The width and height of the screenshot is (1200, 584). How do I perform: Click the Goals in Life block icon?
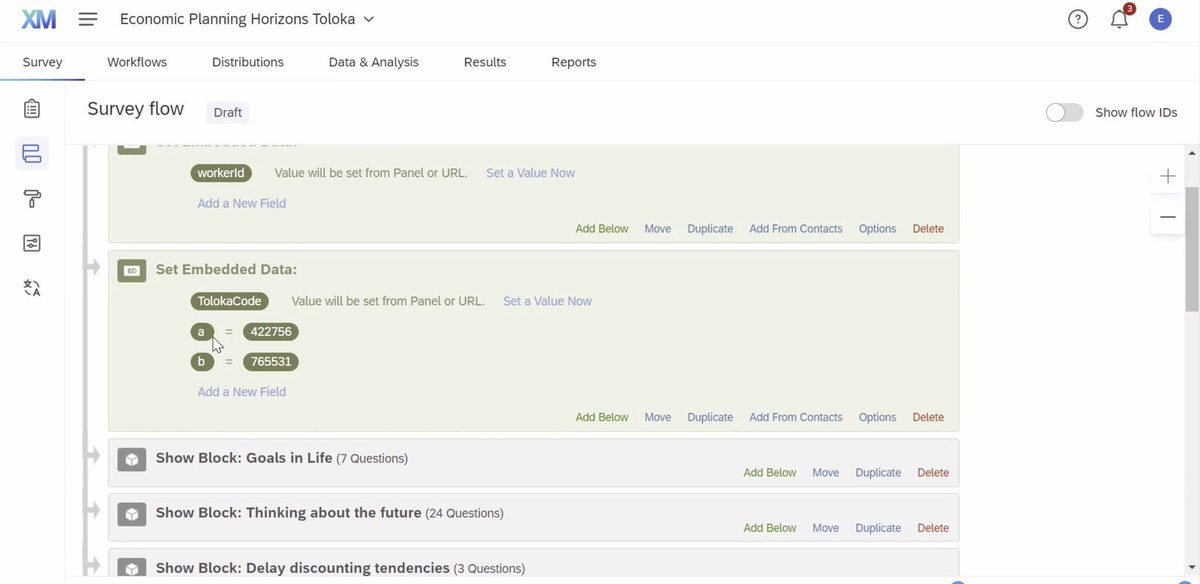(x=132, y=459)
